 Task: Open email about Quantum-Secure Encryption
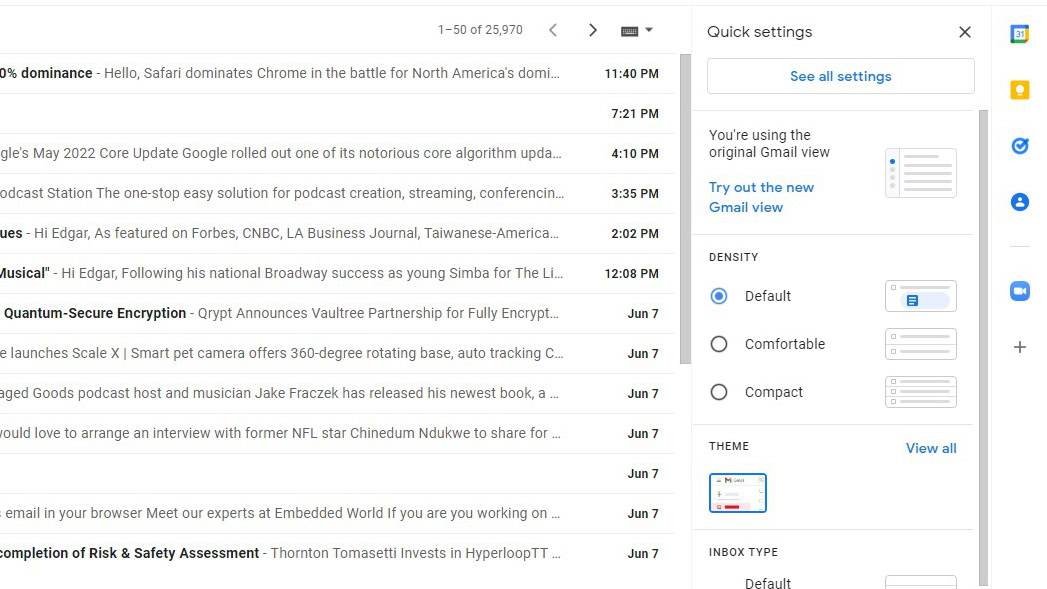pos(280,313)
